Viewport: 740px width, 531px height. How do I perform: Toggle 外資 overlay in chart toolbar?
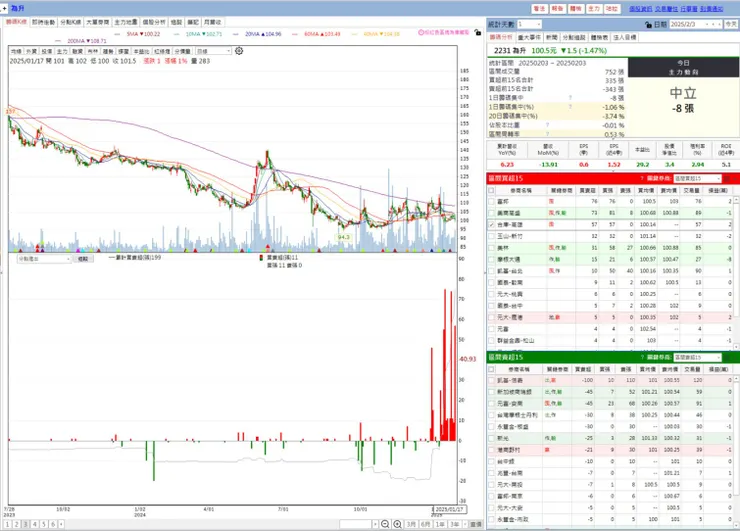[x=32, y=51]
